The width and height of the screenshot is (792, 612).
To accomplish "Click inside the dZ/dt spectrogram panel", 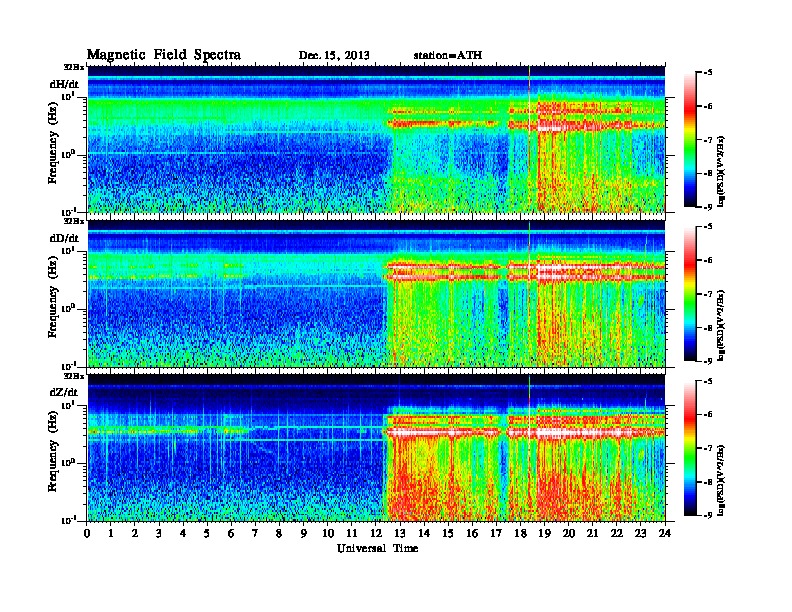I will (x=376, y=448).
